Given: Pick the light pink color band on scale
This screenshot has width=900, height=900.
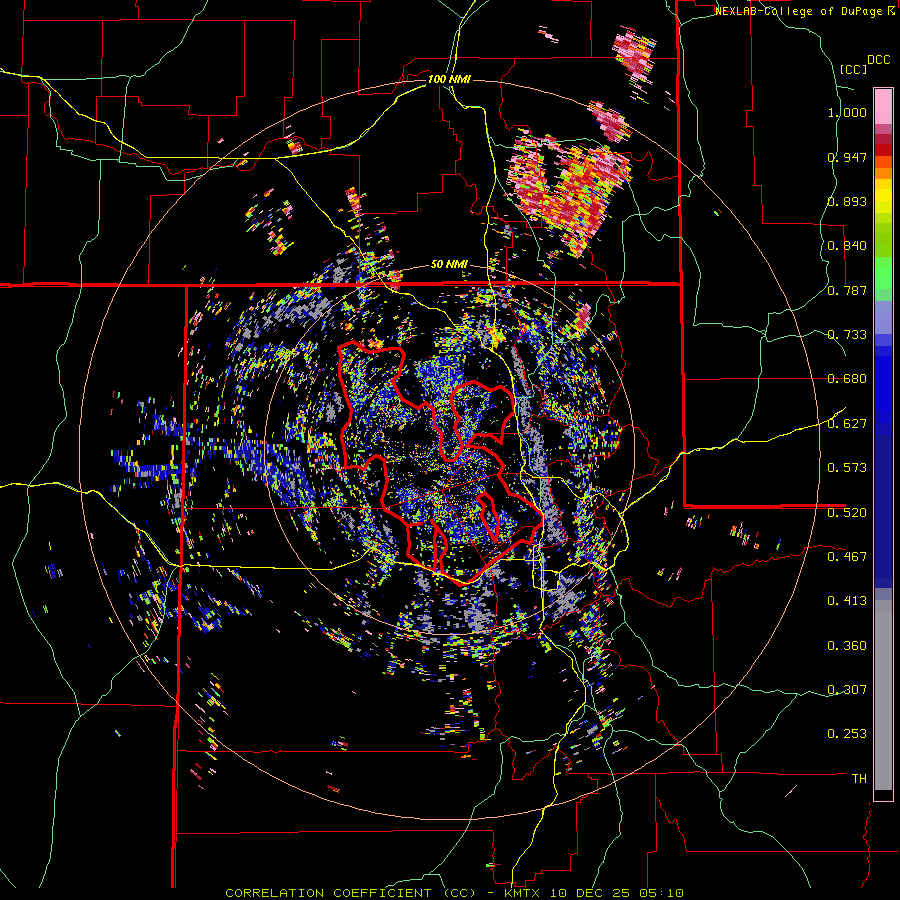Looking at the screenshot, I should point(883,106).
